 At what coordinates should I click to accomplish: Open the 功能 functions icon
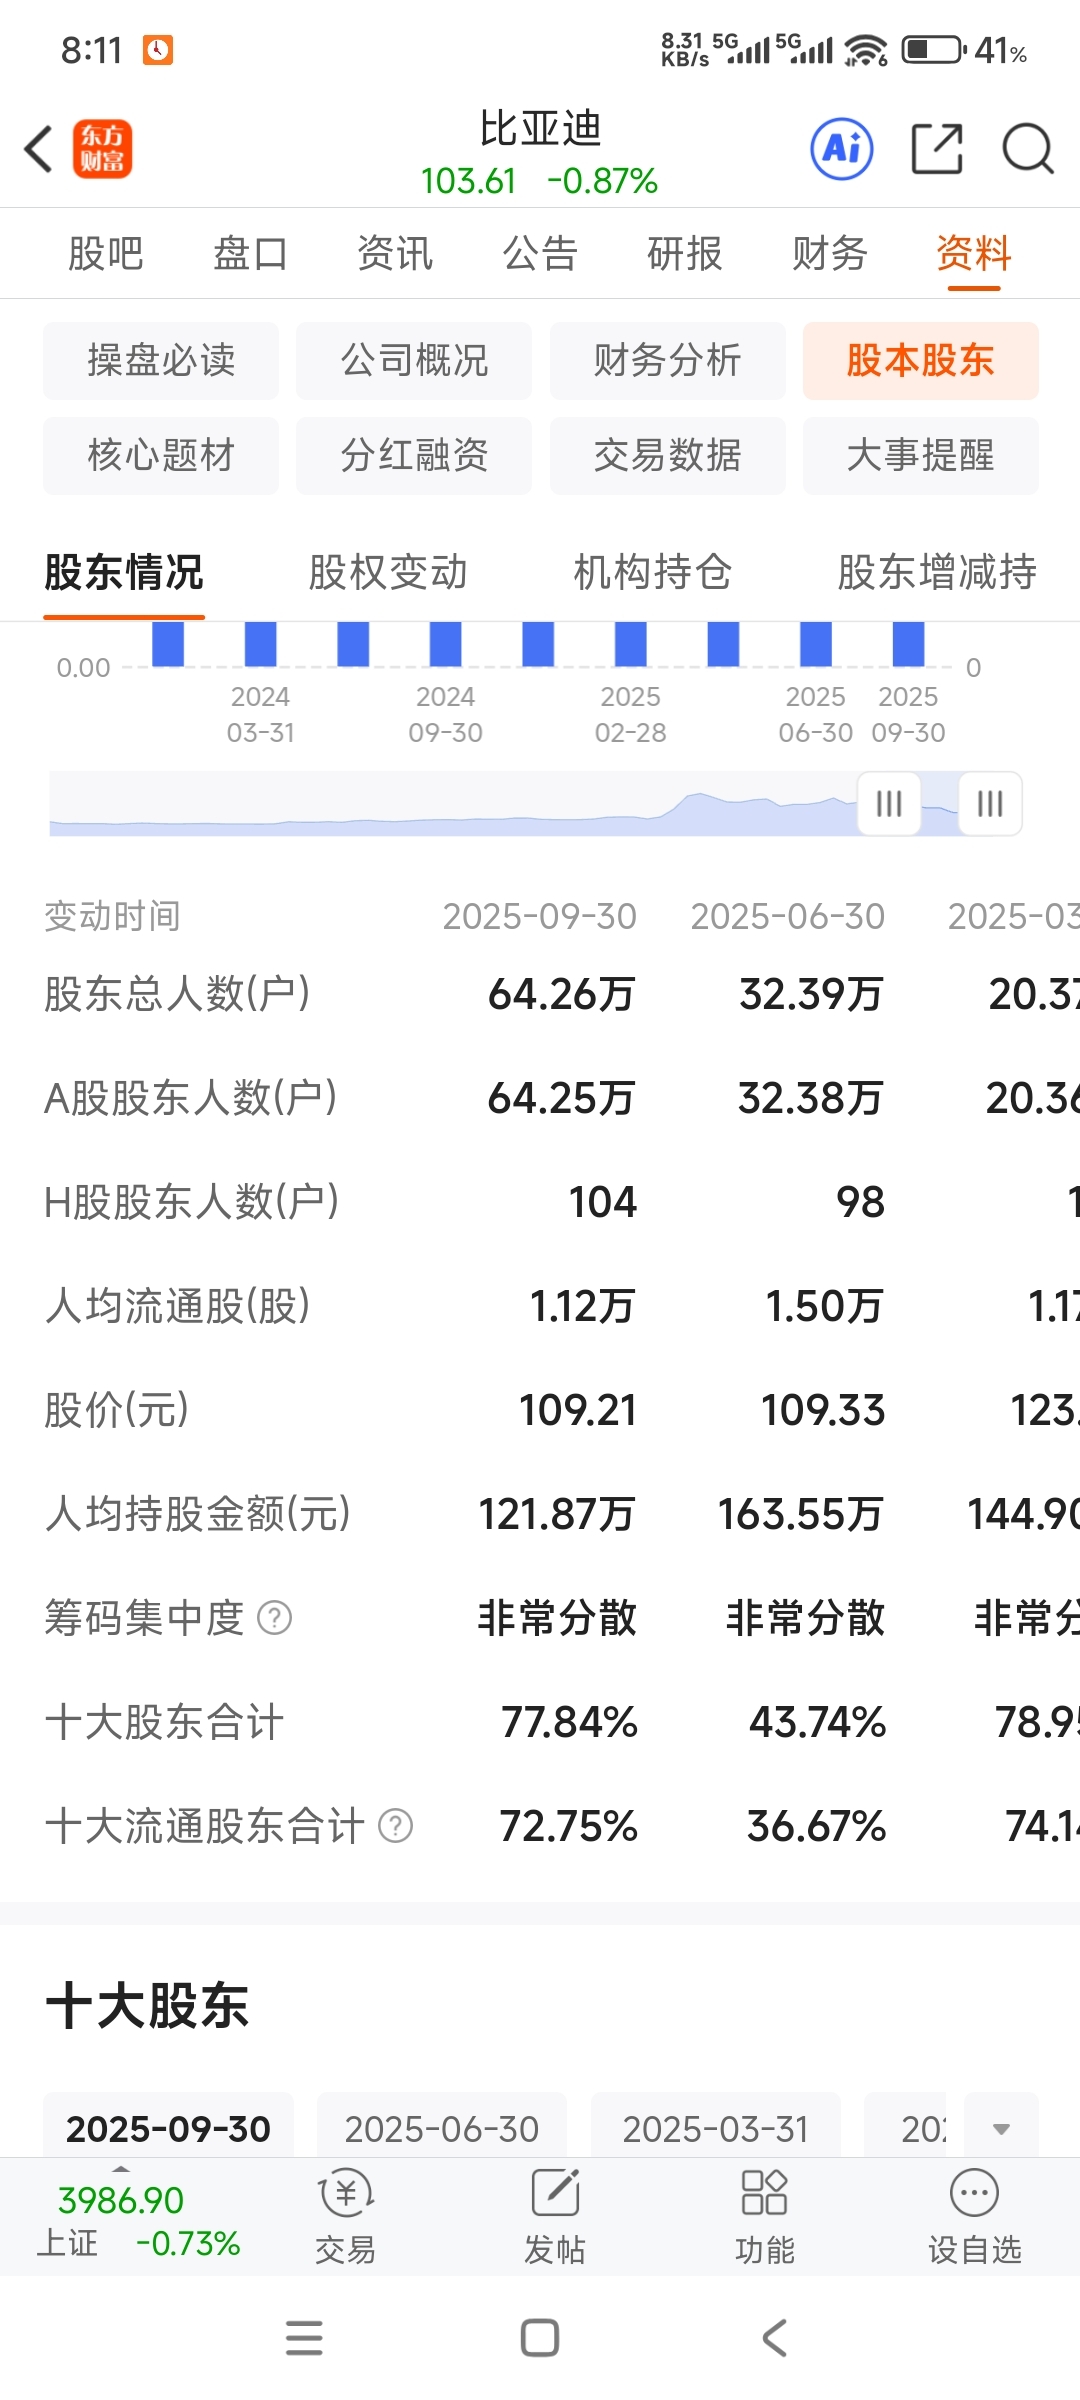tap(765, 2217)
